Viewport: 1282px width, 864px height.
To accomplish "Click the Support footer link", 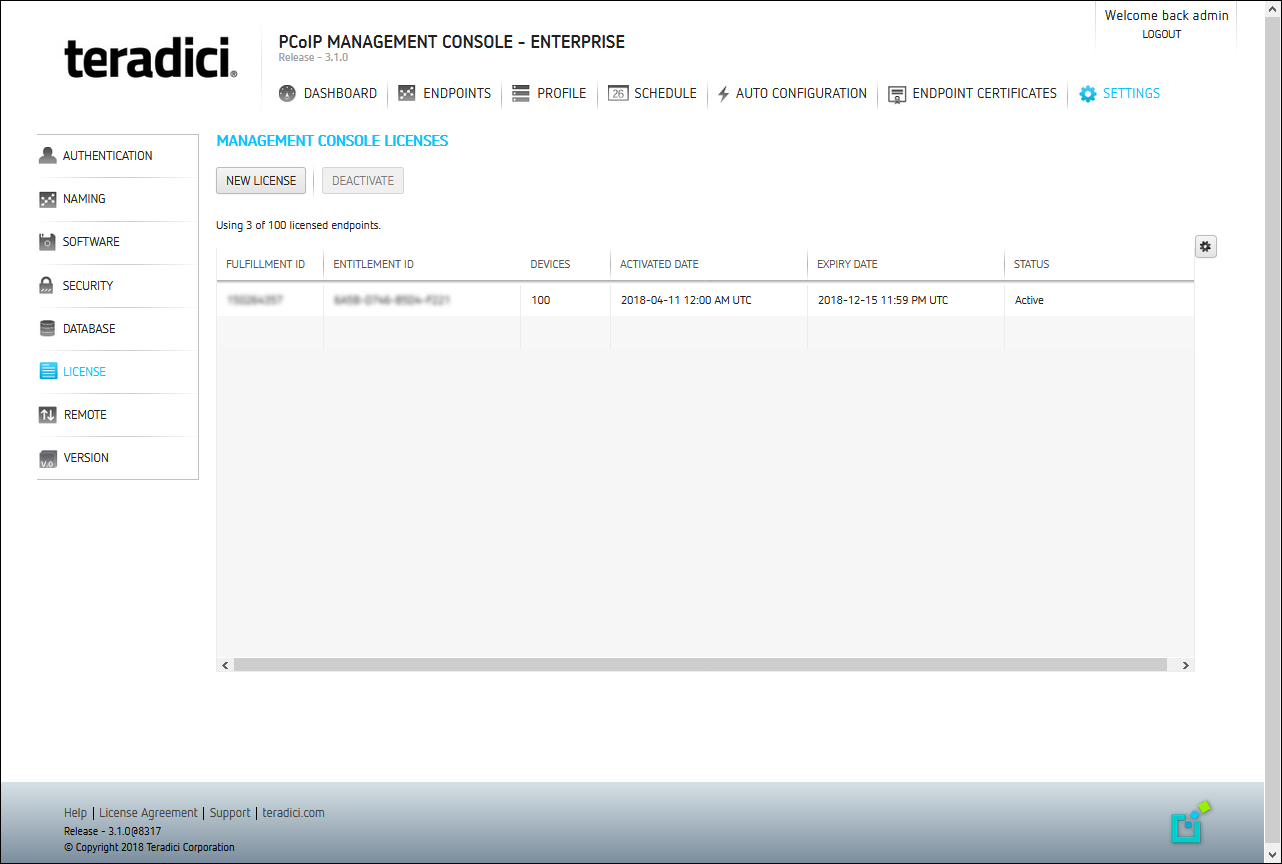I will pos(230,813).
